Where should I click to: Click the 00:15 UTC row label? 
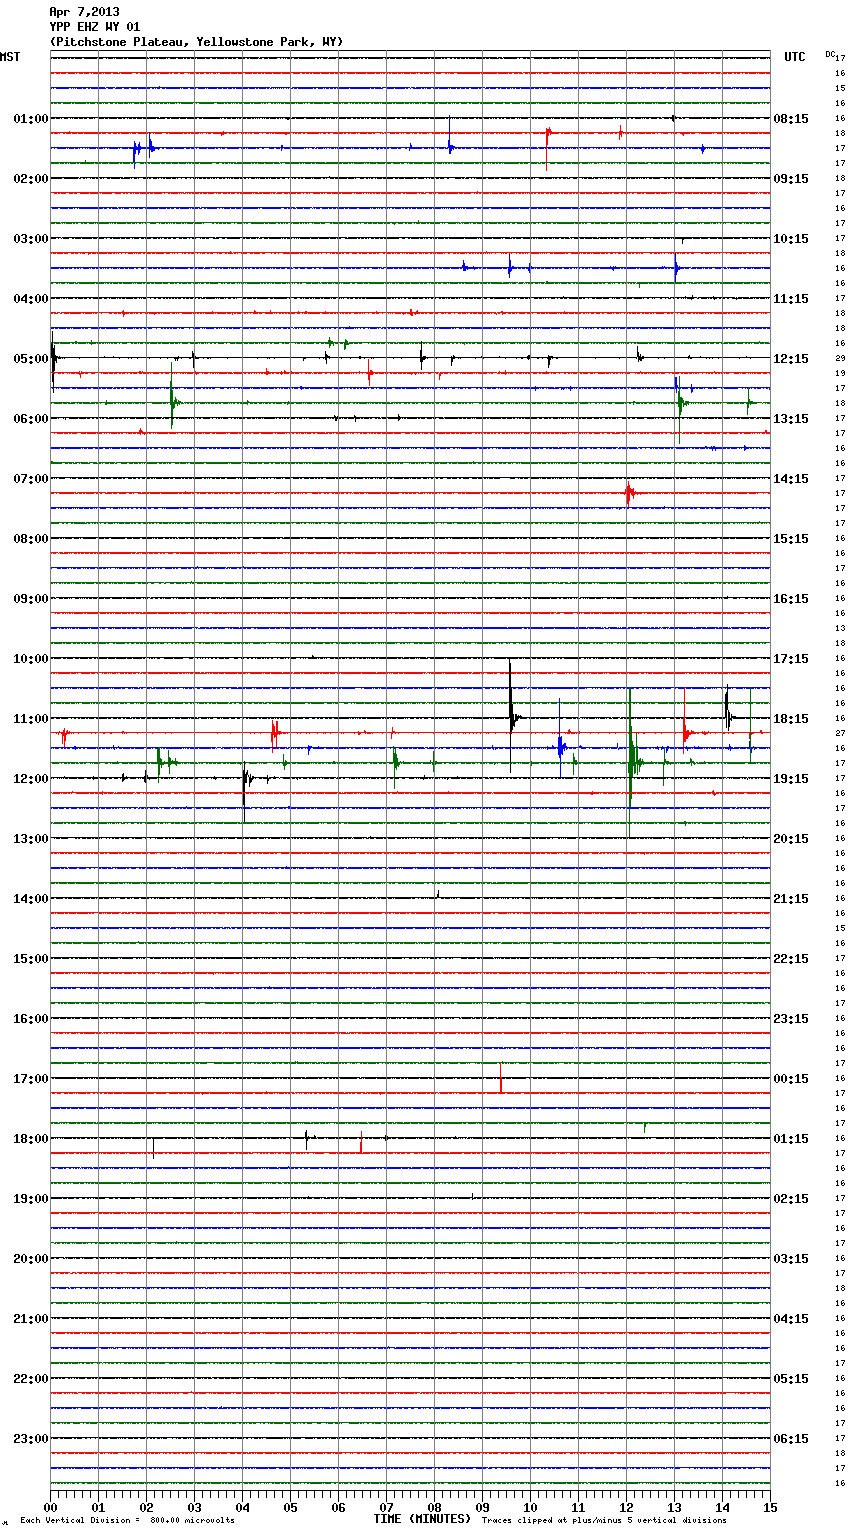[791, 1079]
